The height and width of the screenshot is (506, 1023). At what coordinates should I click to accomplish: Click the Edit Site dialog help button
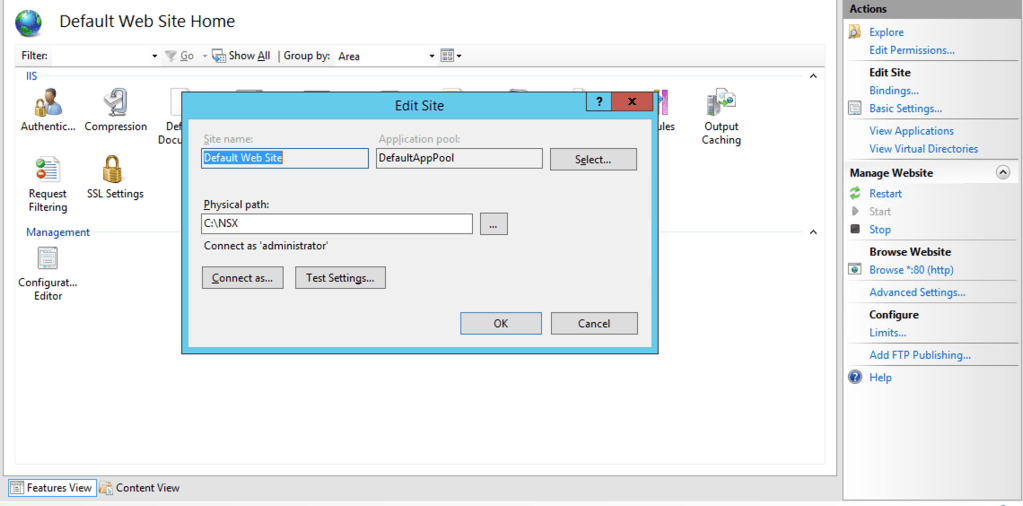pos(598,103)
